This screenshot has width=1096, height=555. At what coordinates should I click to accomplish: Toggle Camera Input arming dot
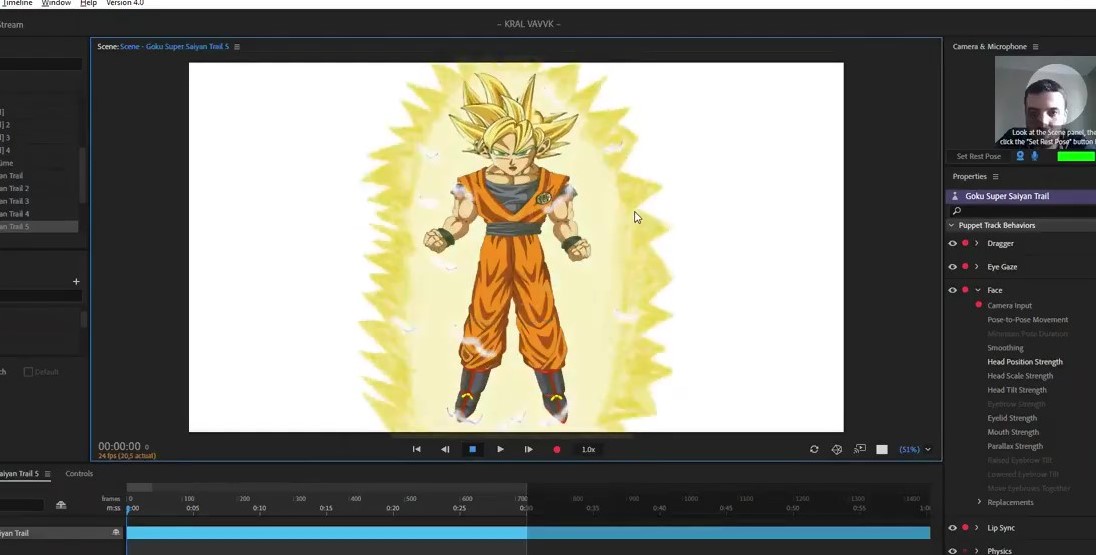coord(979,305)
